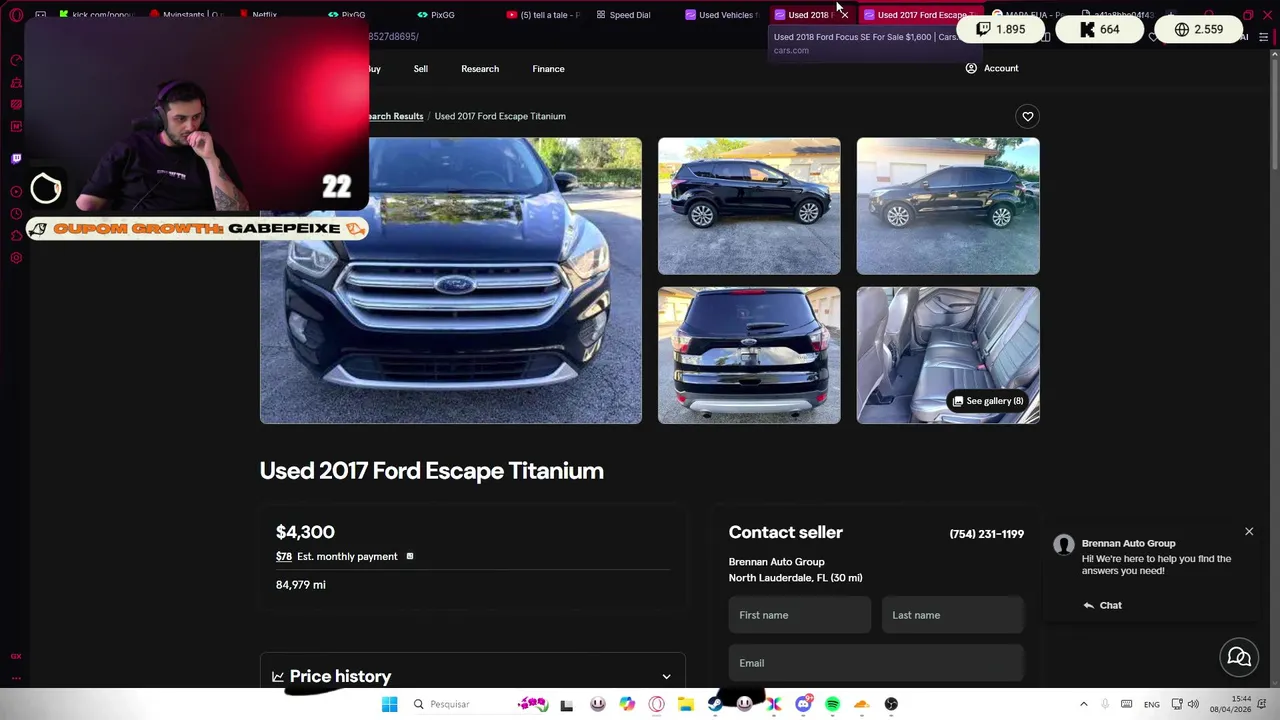Switch to tell a tale YouTube tab
Image resolution: width=1280 pixels, height=720 pixels.
point(543,15)
